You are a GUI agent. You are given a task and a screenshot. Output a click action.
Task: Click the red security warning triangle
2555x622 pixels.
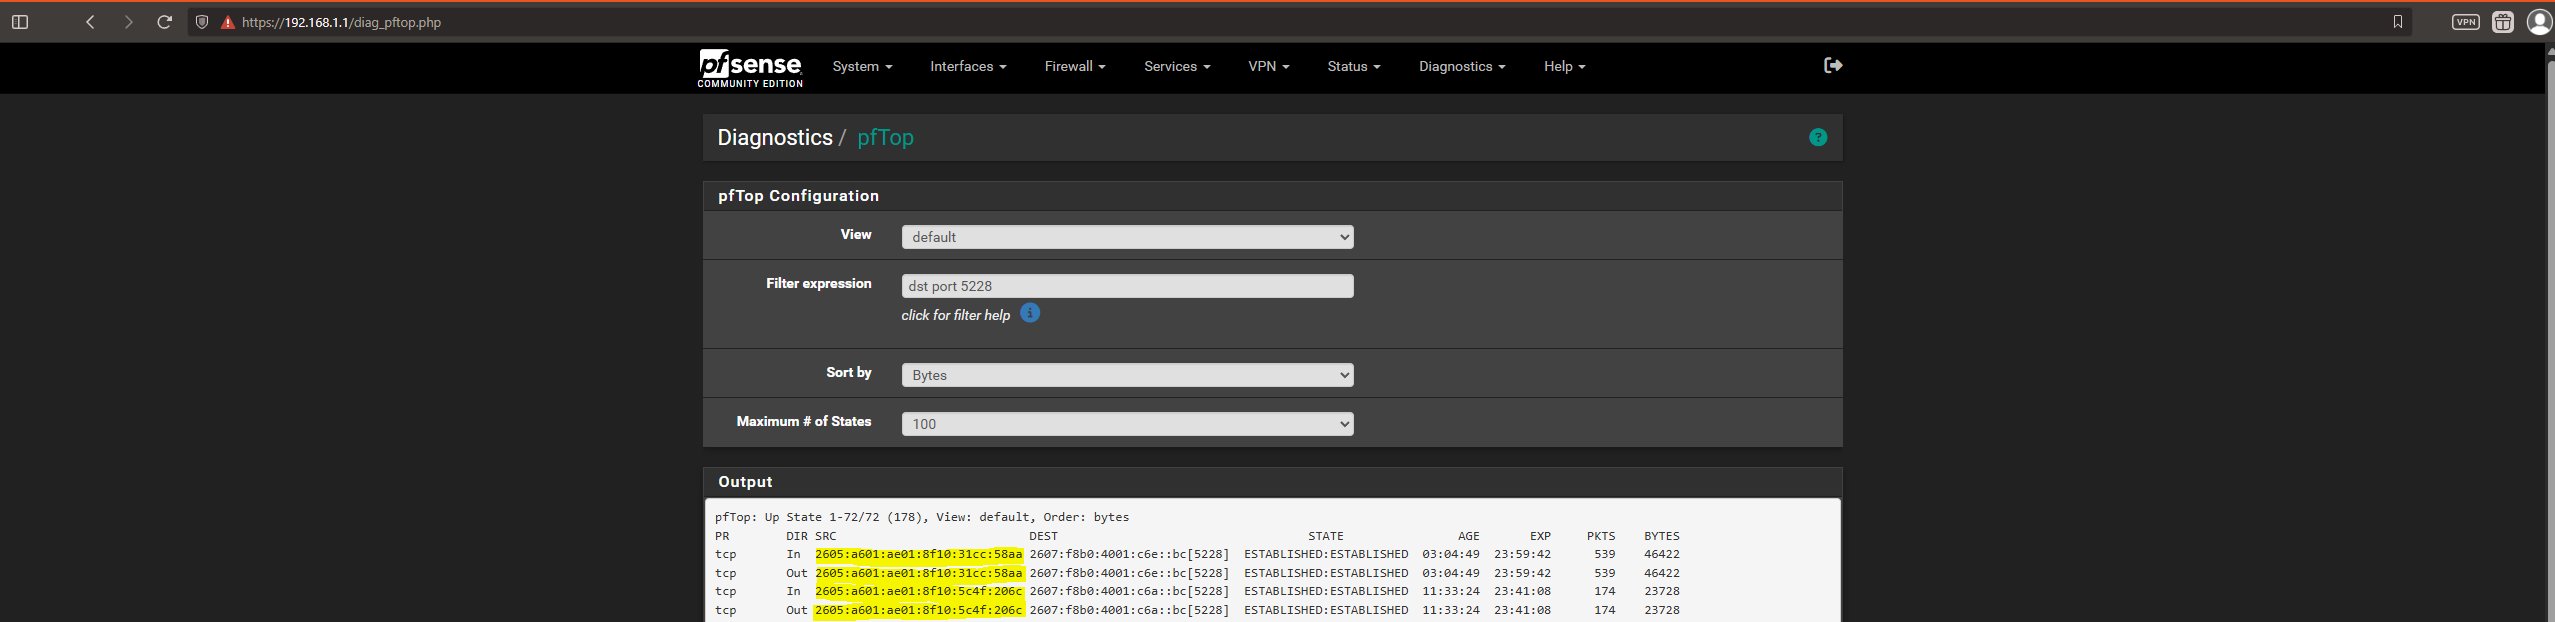(228, 22)
